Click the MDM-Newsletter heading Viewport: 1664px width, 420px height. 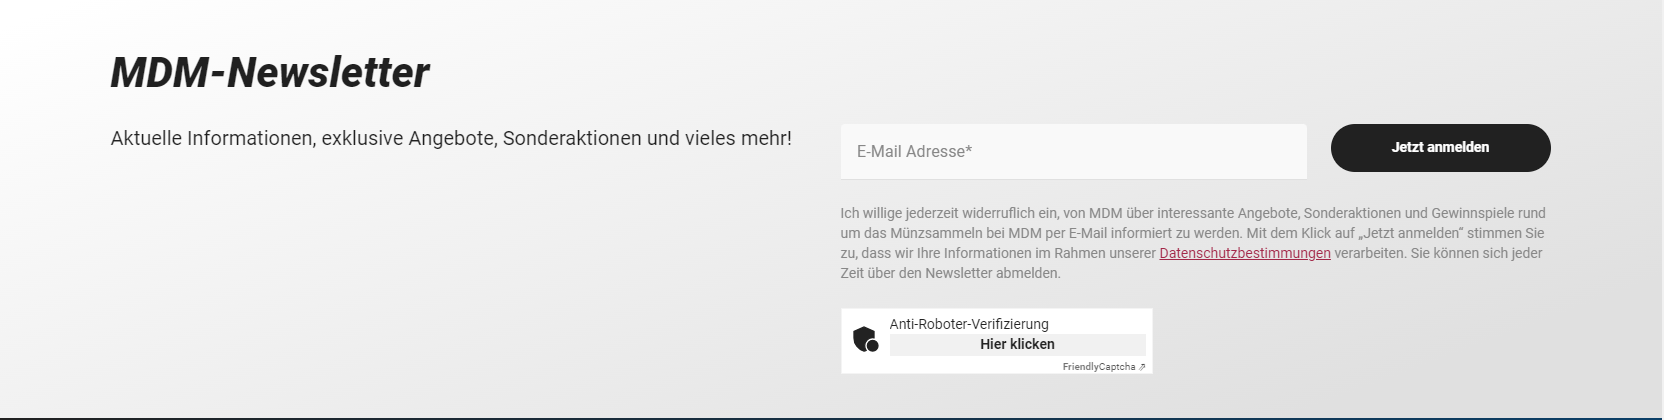point(270,73)
